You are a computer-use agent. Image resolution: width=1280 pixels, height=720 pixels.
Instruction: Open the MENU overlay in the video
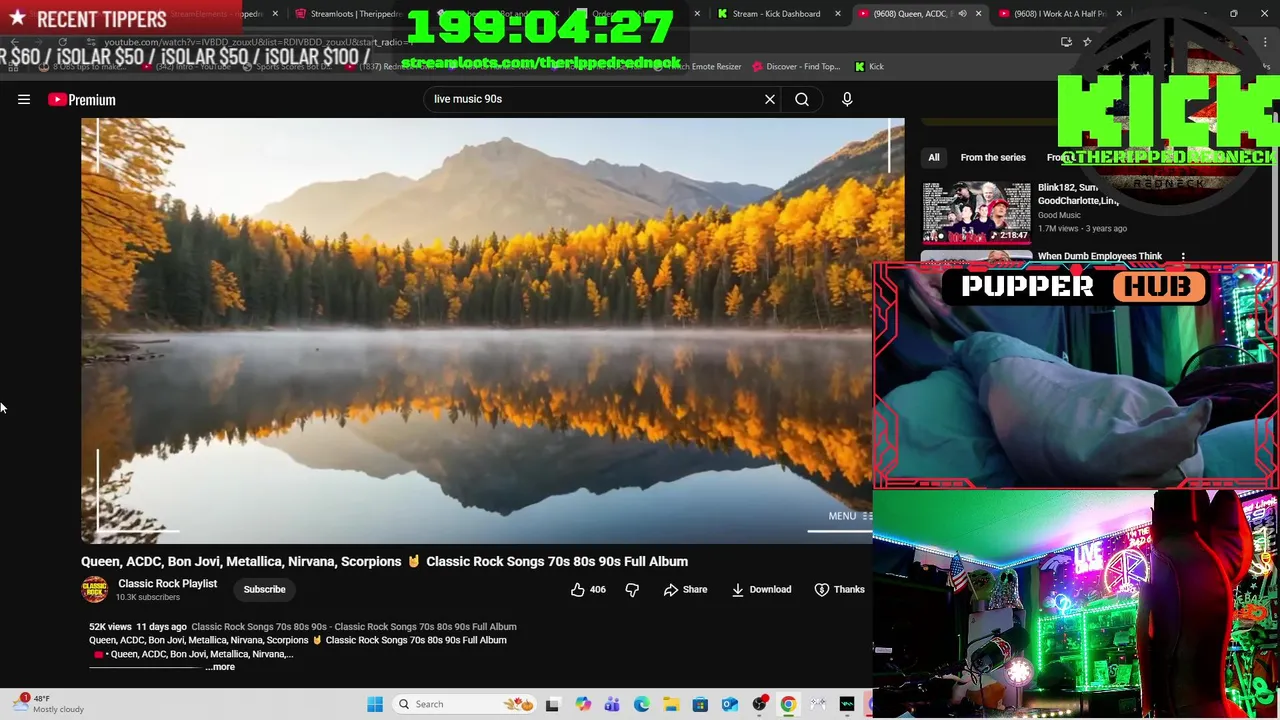pyautogui.click(x=850, y=516)
